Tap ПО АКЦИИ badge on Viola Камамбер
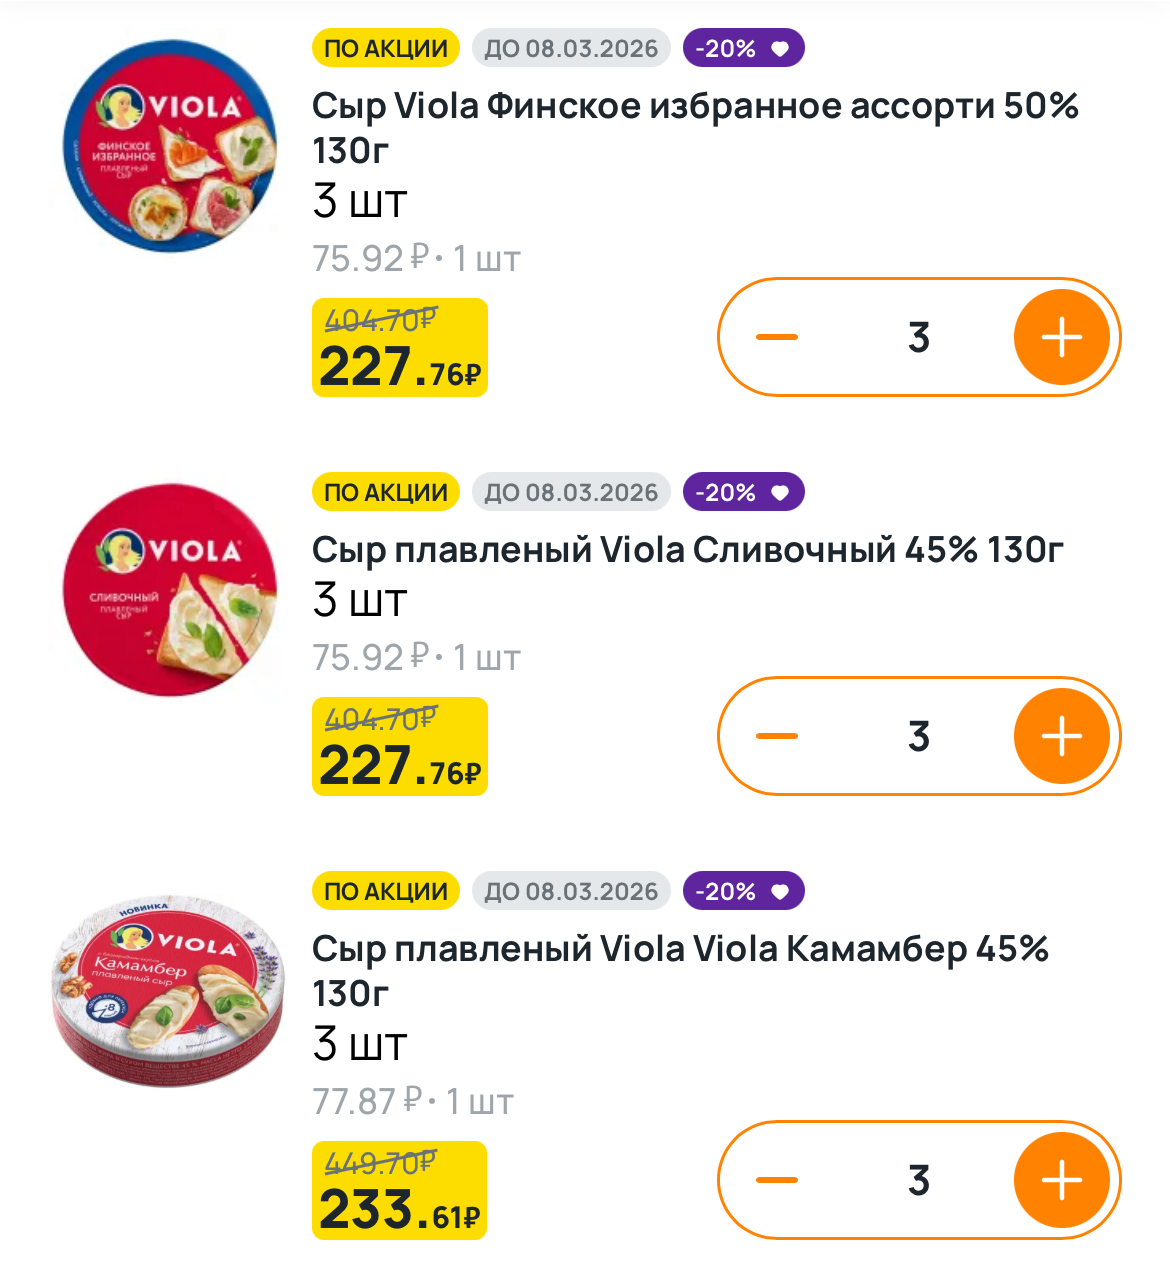 tap(386, 892)
